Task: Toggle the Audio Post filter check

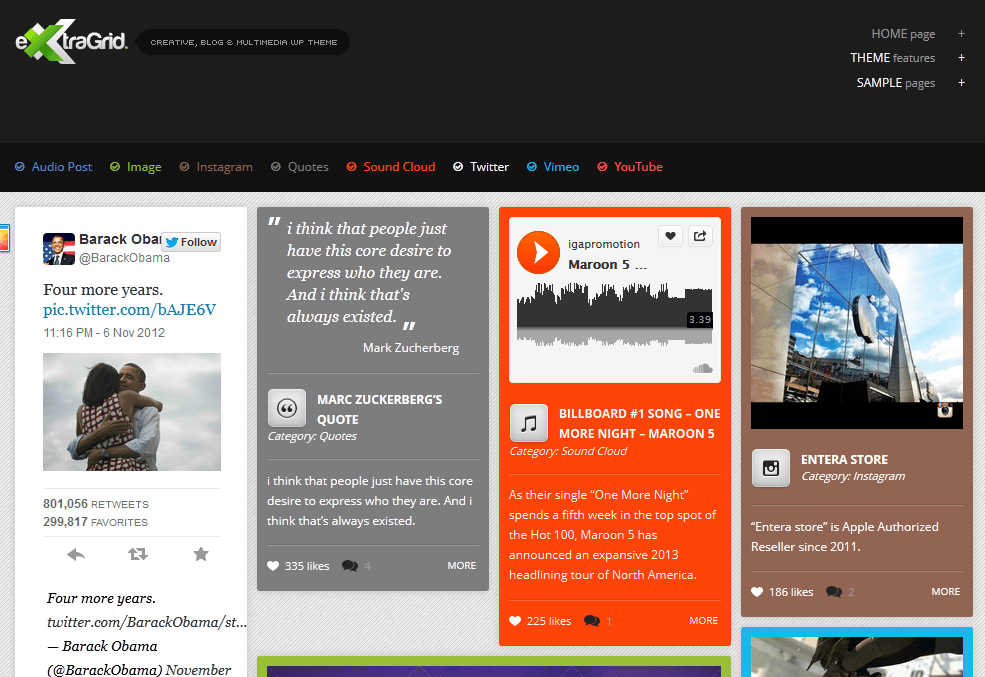Action: pyautogui.click(x=20, y=166)
